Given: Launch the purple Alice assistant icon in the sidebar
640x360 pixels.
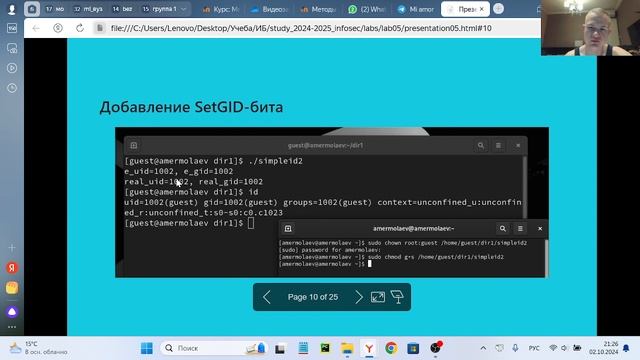Looking at the screenshot, I should point(12,312).
